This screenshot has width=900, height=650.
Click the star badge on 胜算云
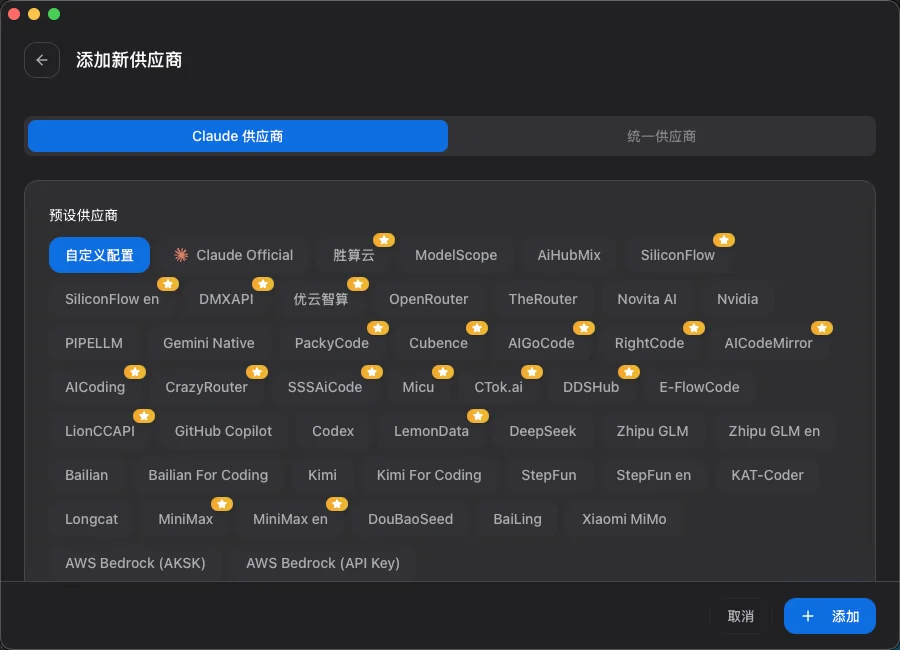385,240
